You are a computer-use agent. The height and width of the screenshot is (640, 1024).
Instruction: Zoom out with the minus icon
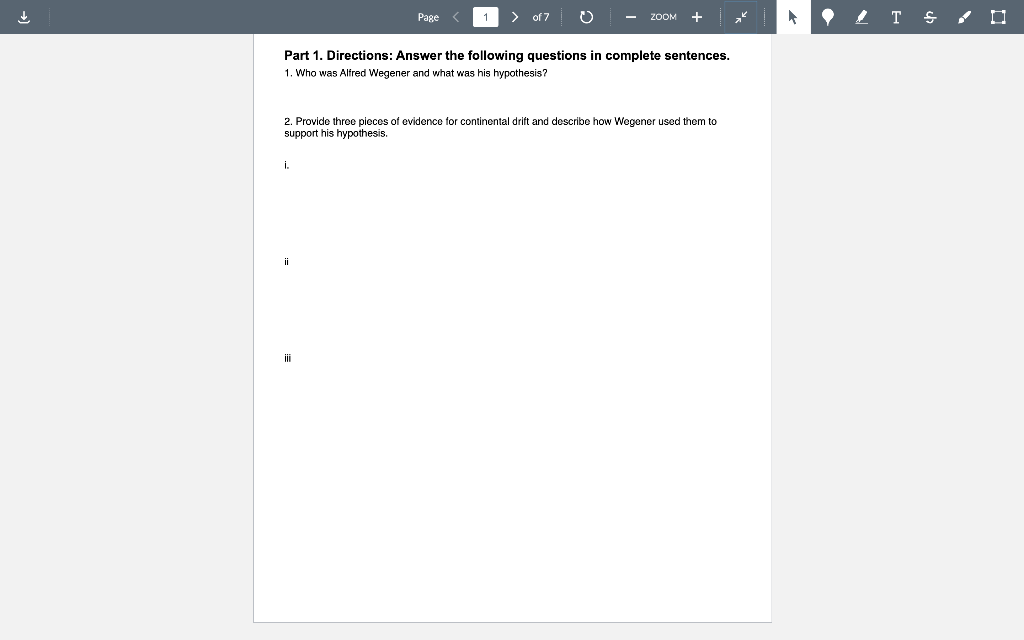point(630,17)
